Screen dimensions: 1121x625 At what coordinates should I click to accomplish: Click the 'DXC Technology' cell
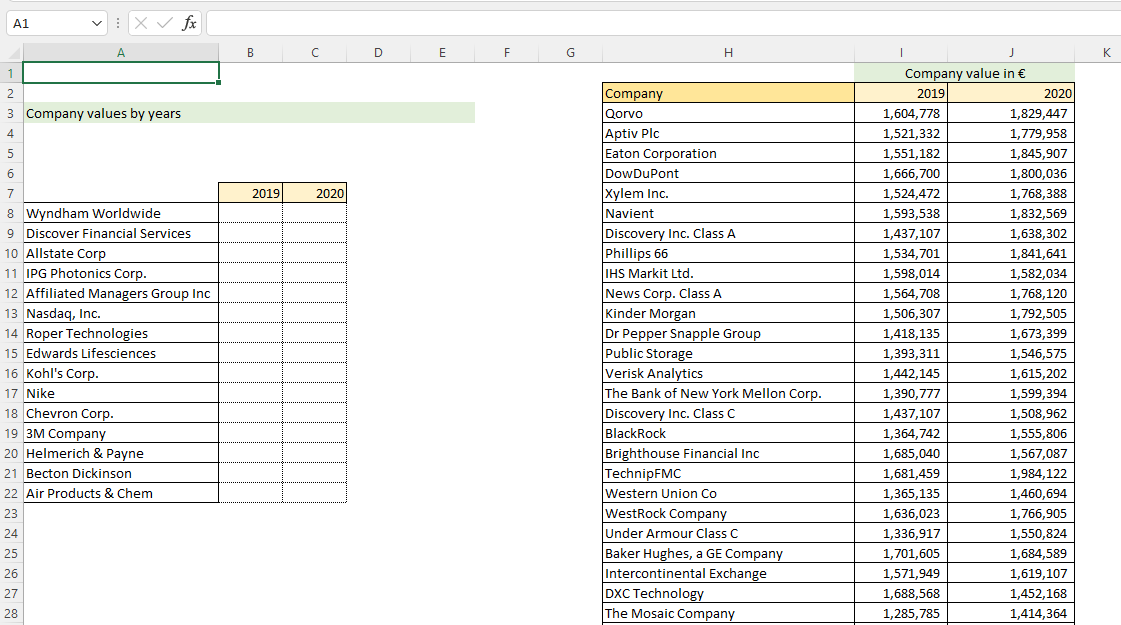[728, 594]
